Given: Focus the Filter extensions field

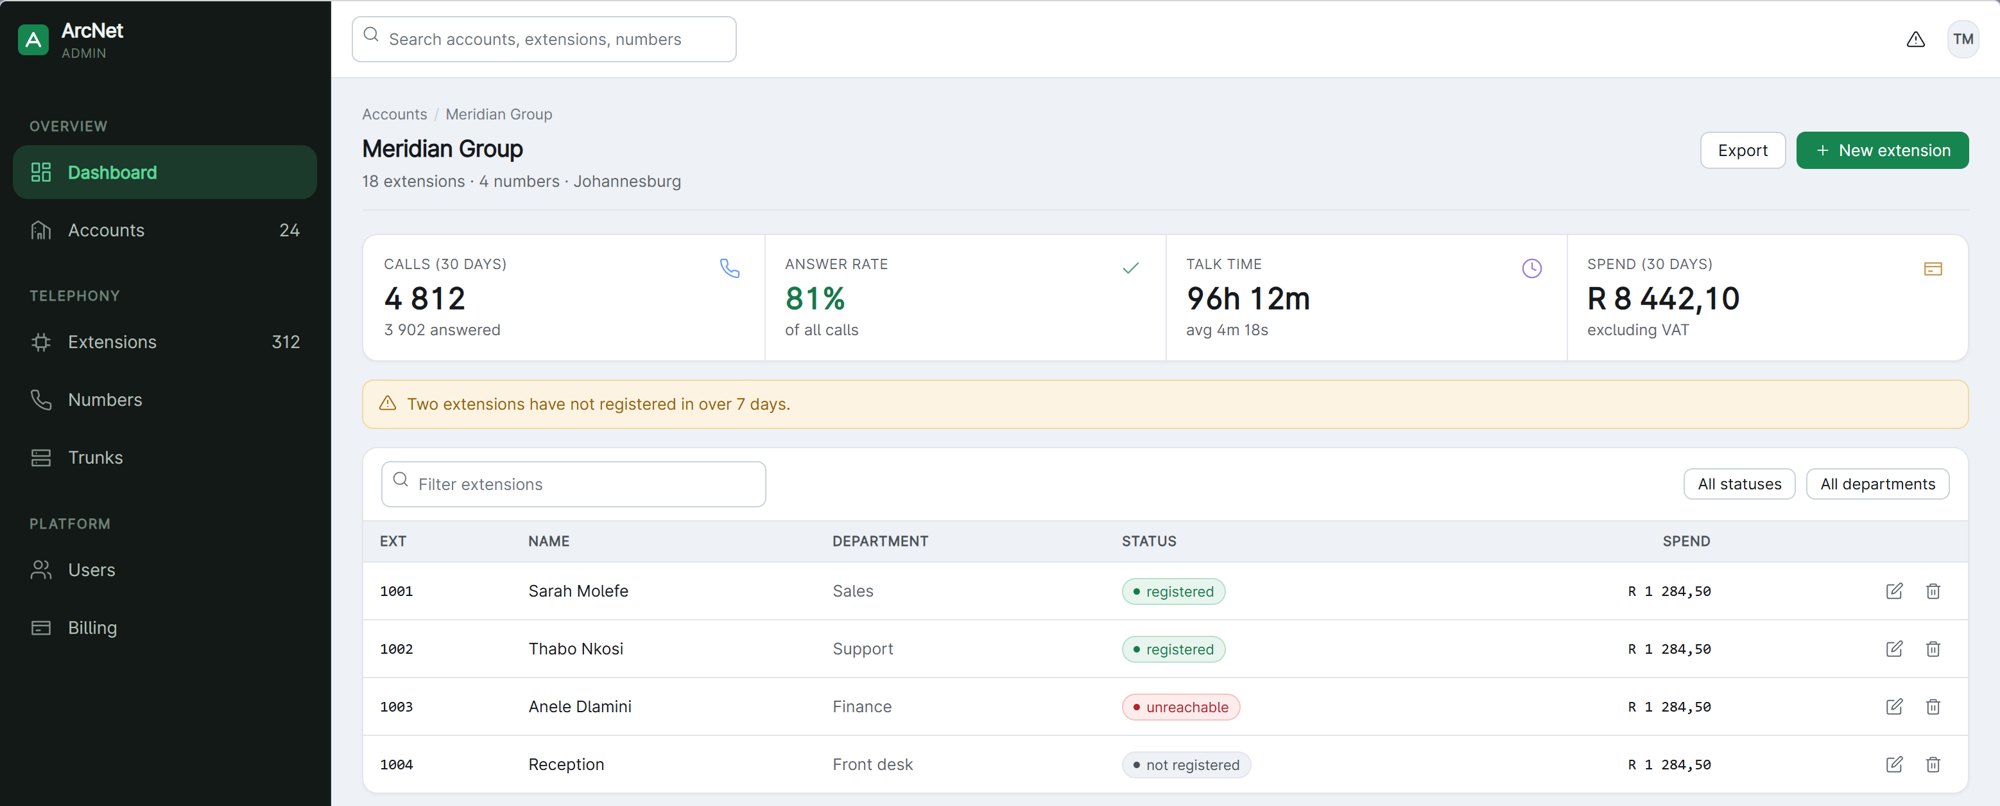Looking at the screenshot, I should [573, 484].
